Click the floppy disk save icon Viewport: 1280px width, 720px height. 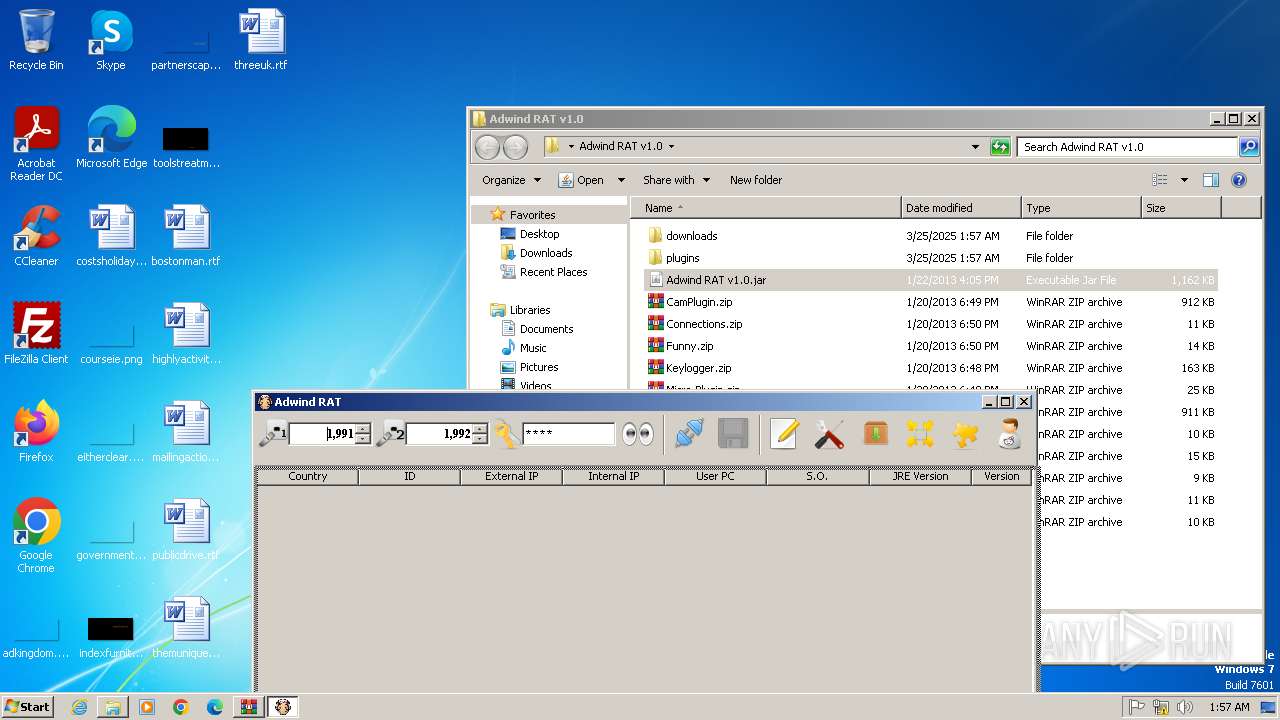click(x=733, y=434)
